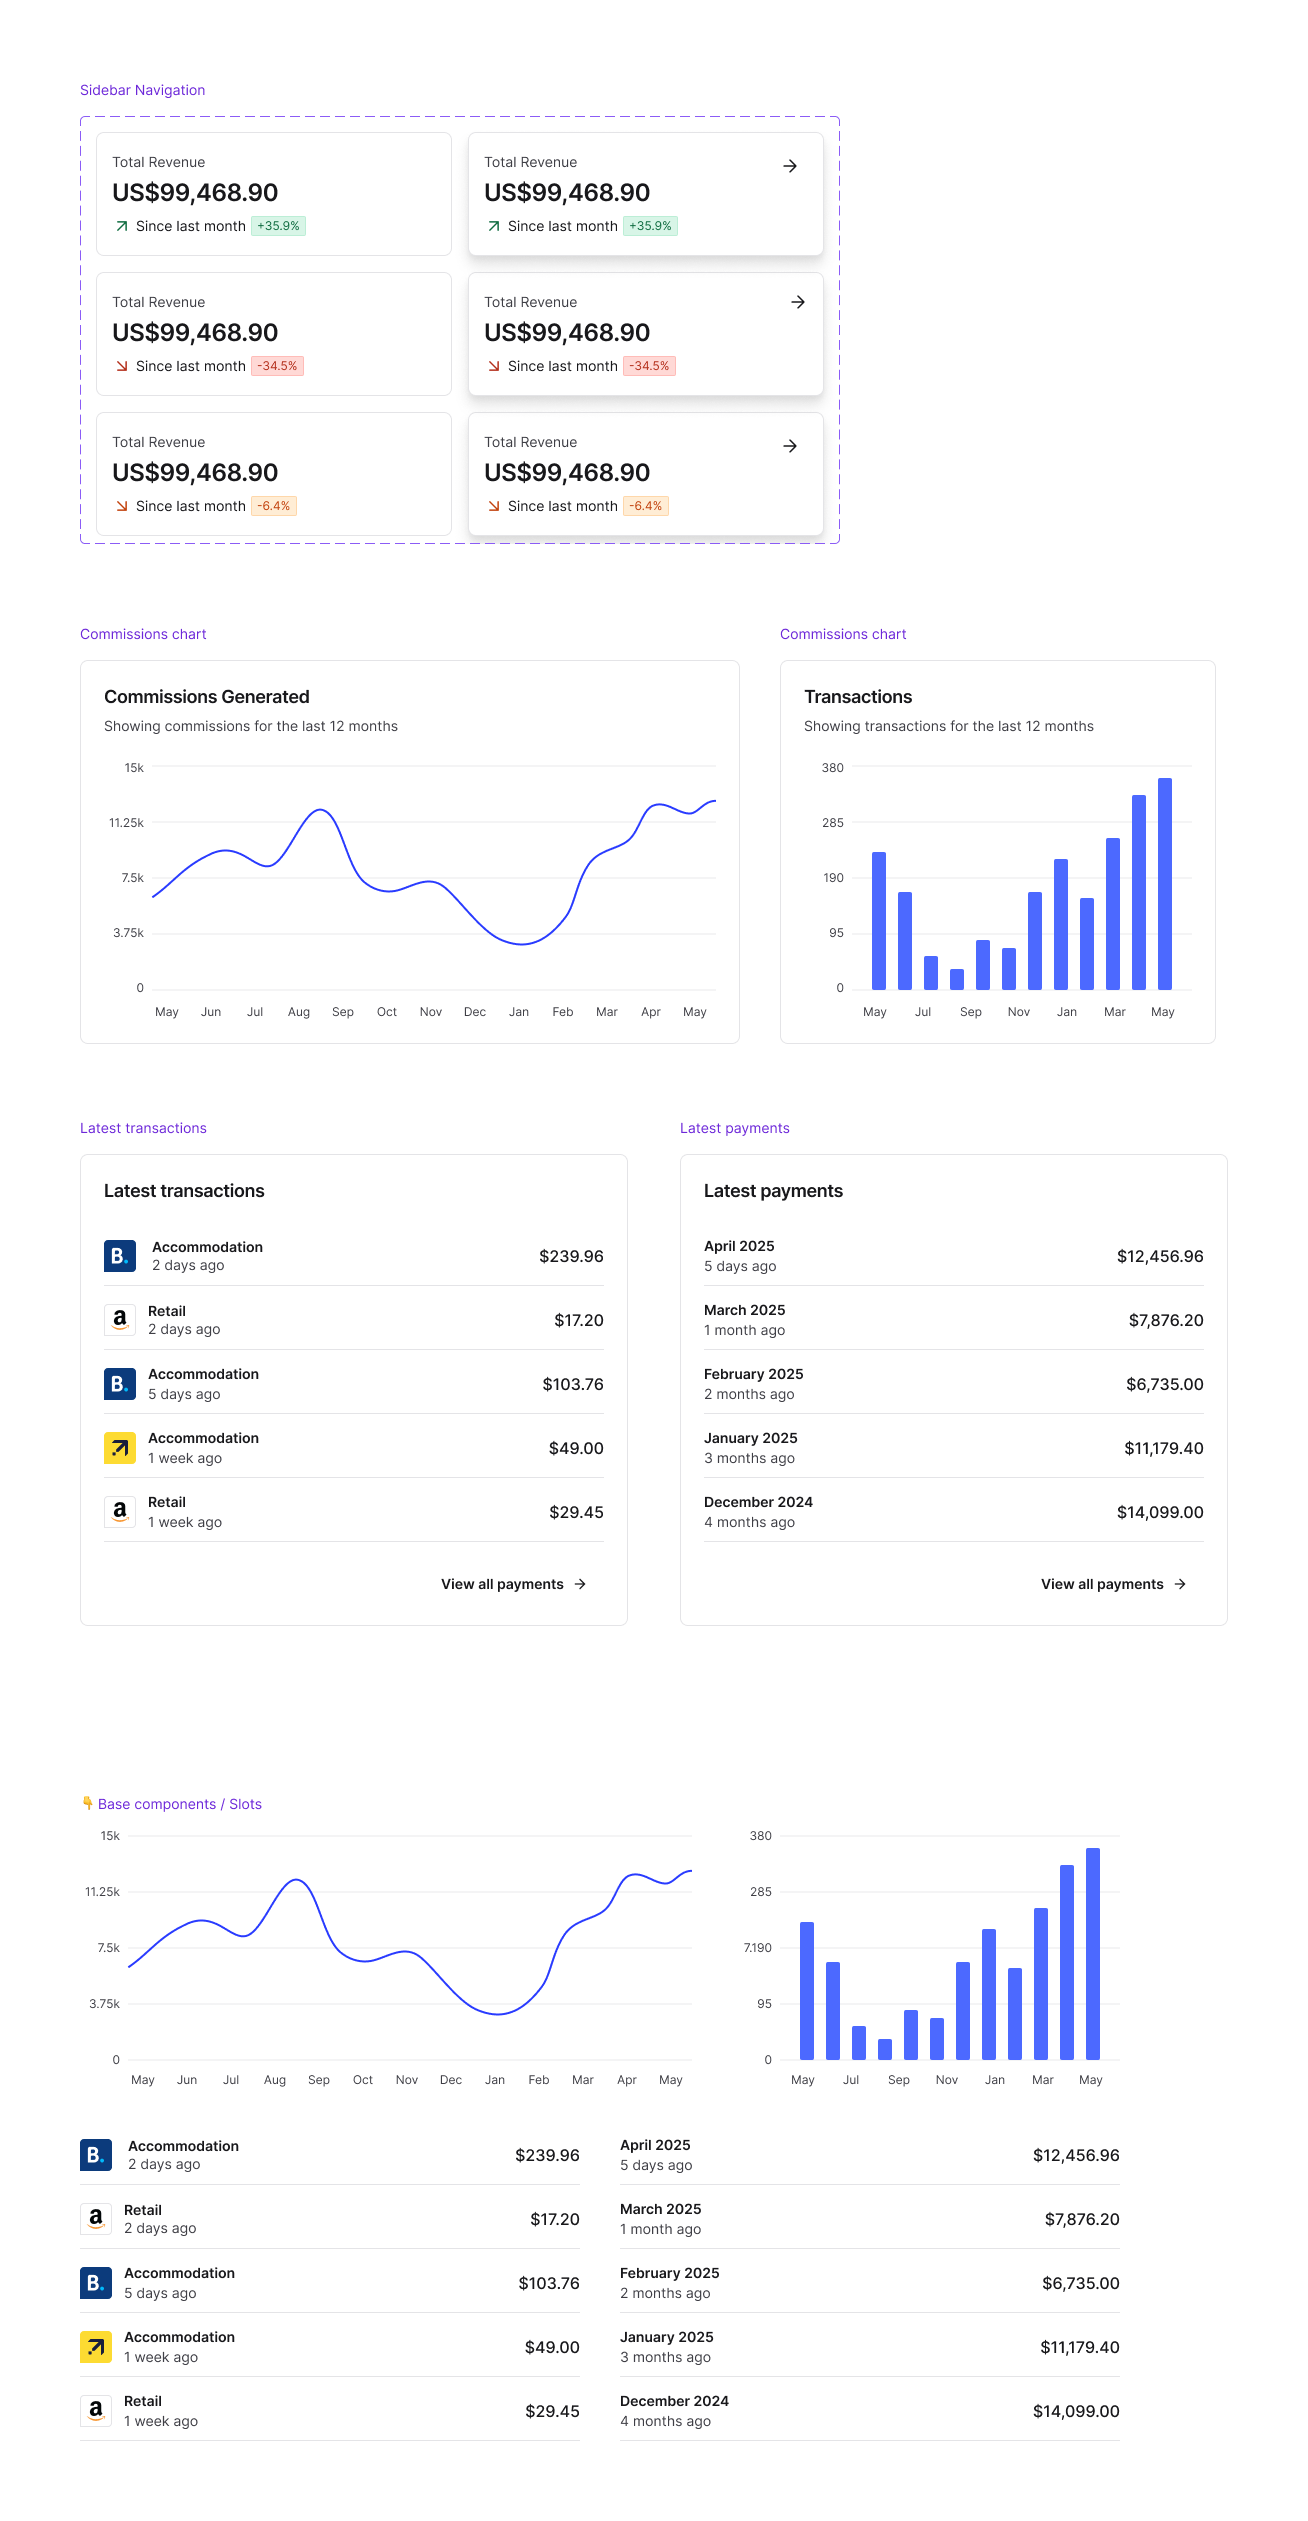The height and width of the screenshot is (2521, 1308).
Task: Click yellow arrow logo beside $49.00 in Latest transactions card
Action: point(120,1448)
